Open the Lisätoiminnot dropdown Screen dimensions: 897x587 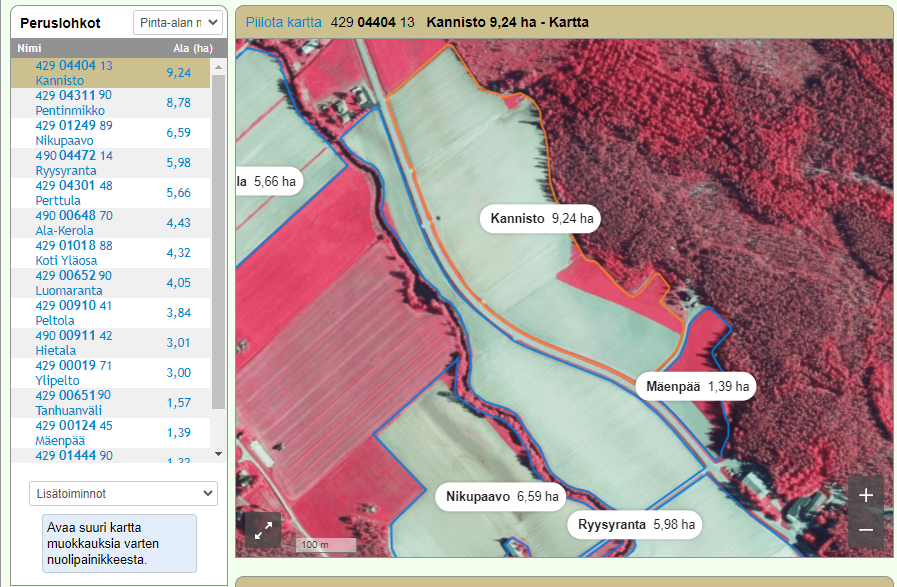click(123, 493)
